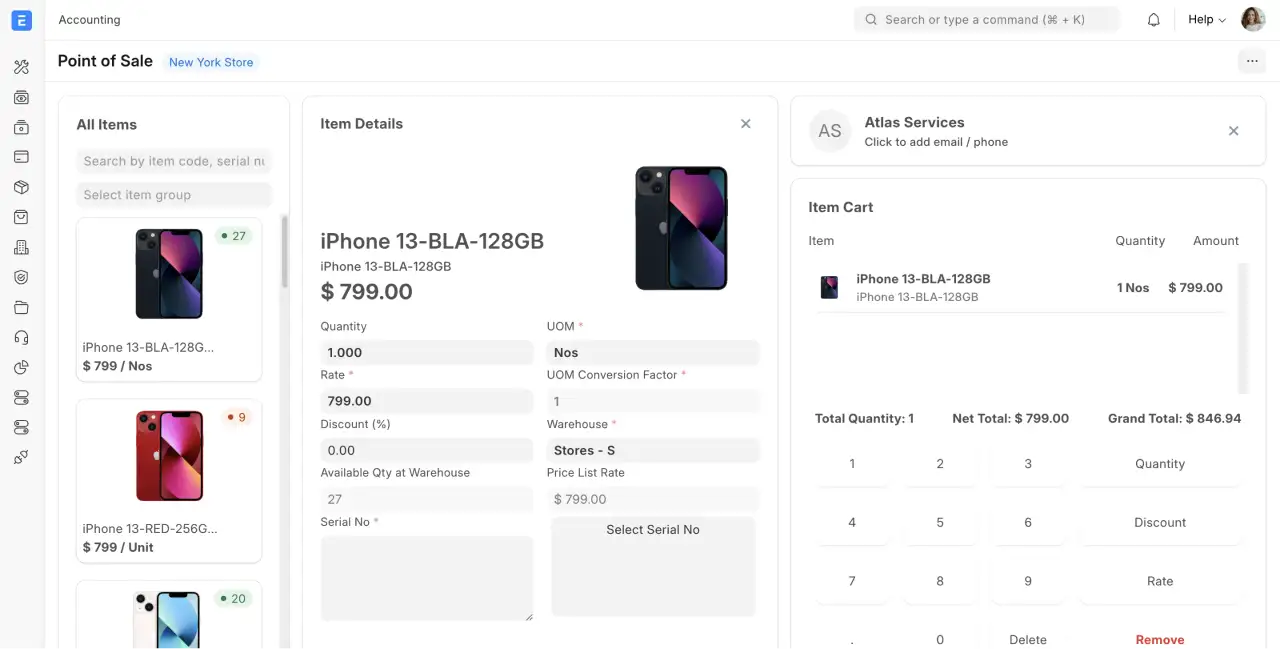Open the Warehouse Stores - S field

[652, 450]
